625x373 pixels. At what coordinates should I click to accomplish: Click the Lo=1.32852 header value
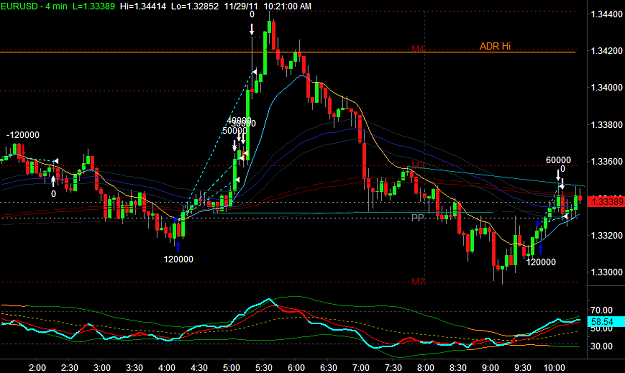click(195, 6)
